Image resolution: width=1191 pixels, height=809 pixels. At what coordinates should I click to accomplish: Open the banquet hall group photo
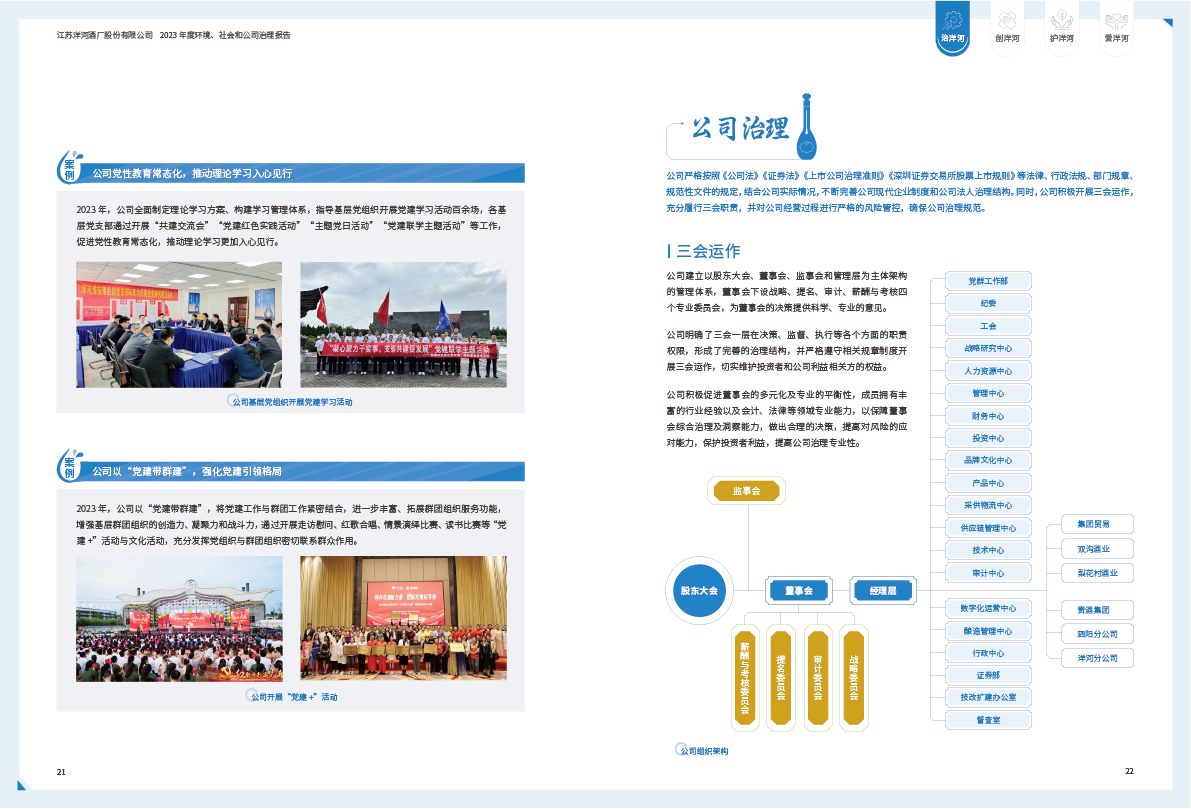403,618
